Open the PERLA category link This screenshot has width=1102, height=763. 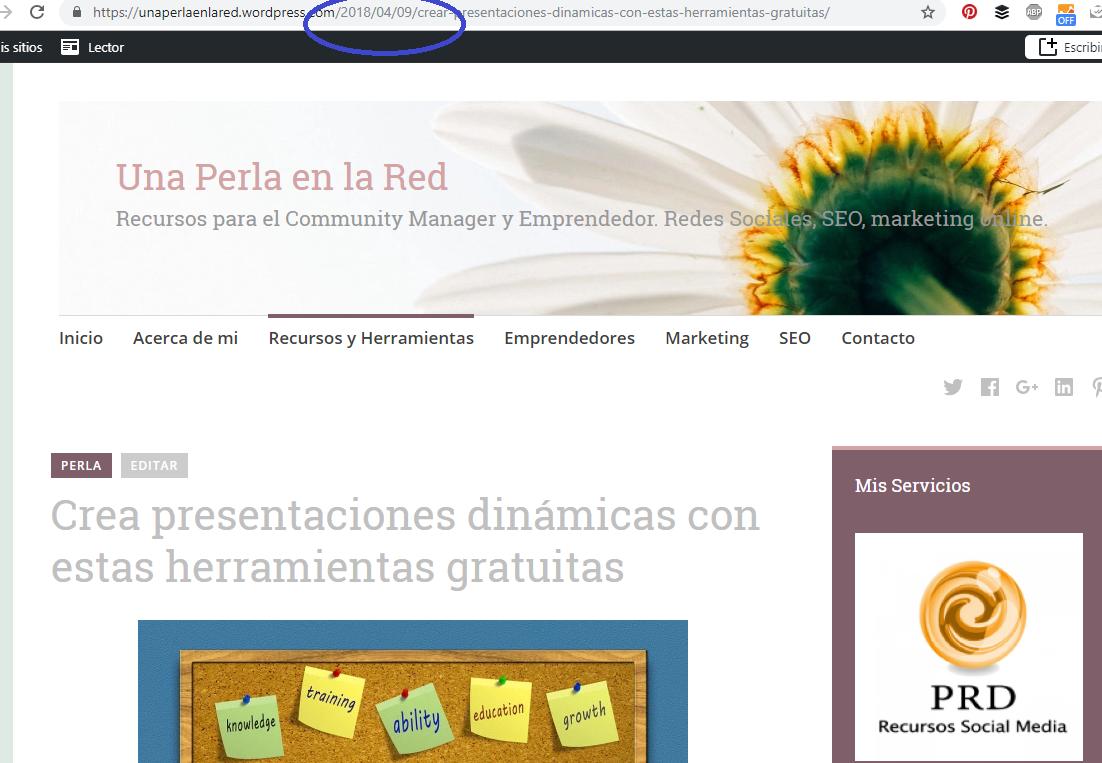pyautogui.click(x=81, y=465)
